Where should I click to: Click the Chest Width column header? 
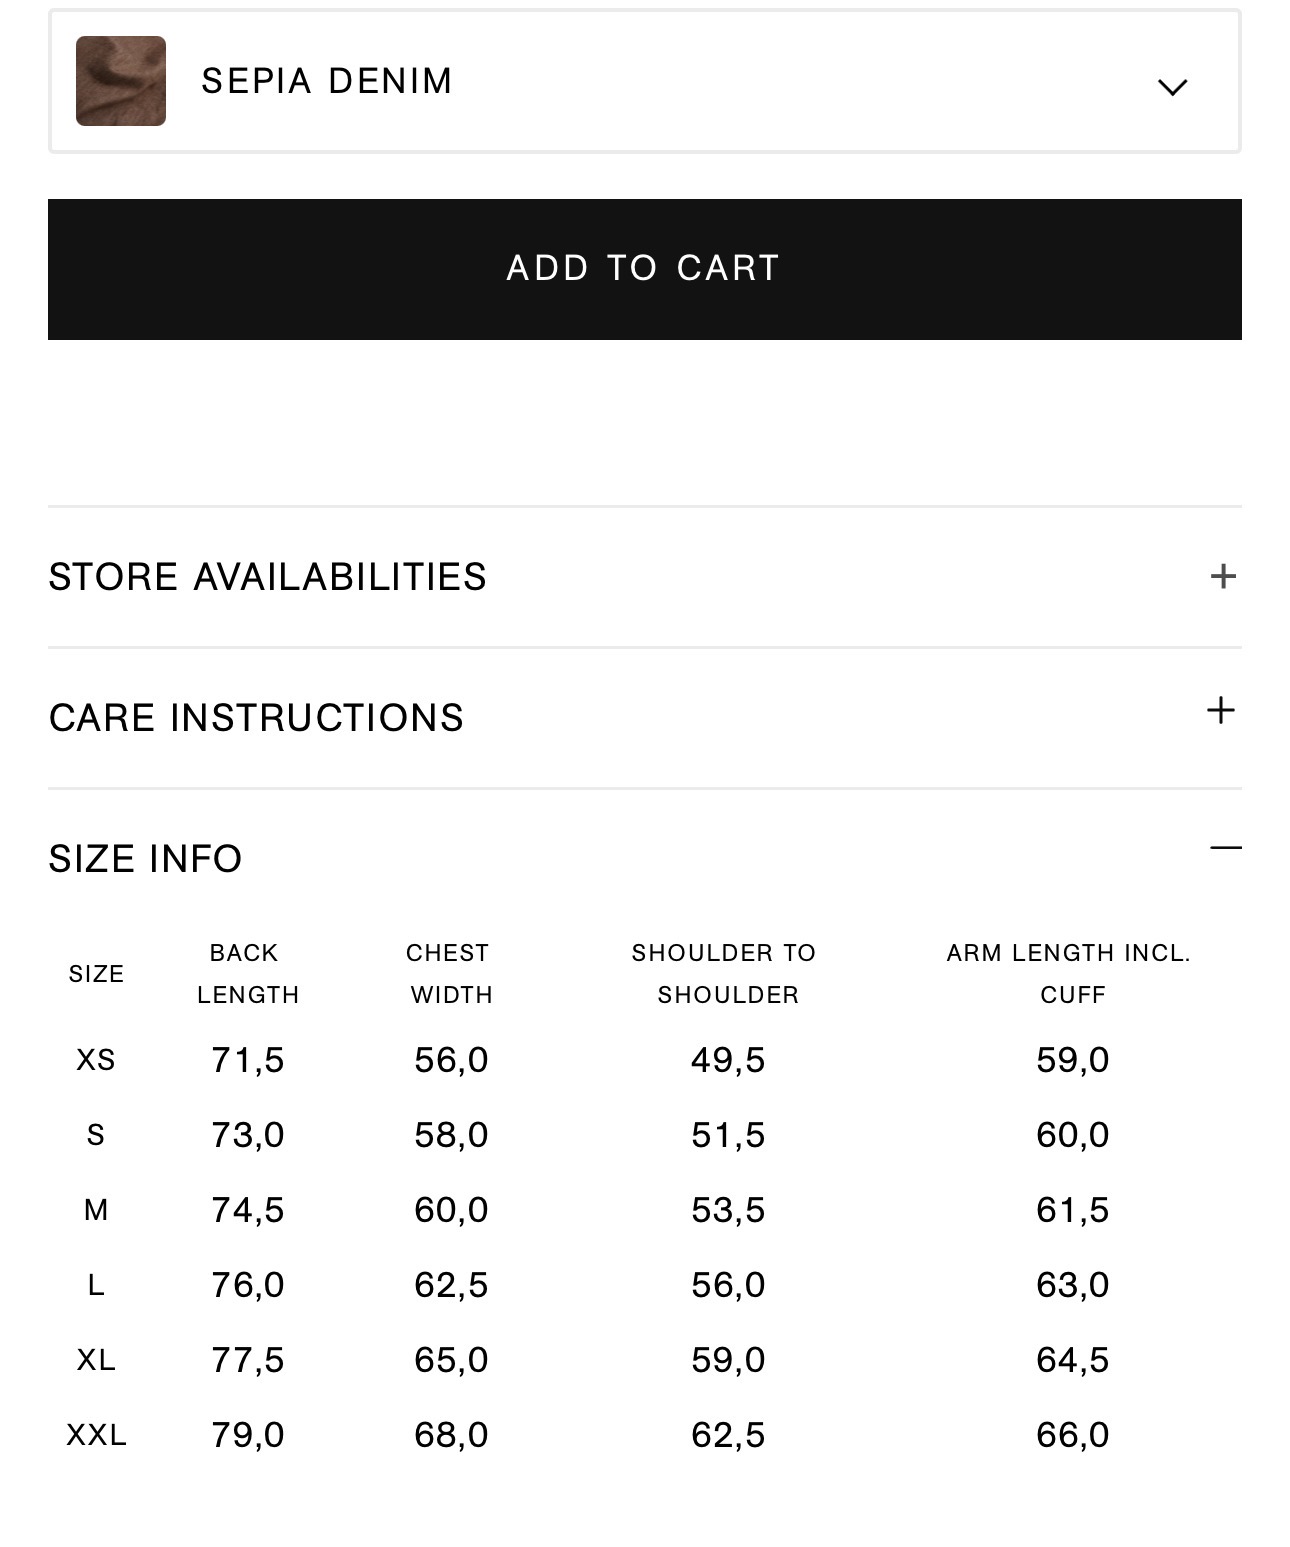450,974
